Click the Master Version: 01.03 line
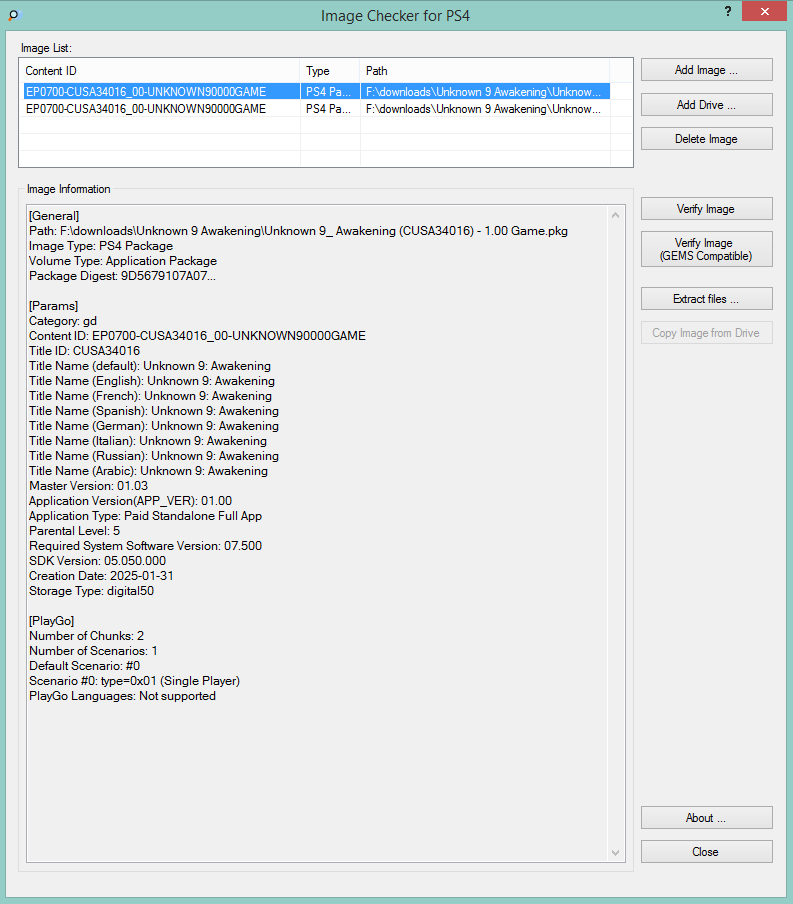This screenshot has height=904, width=793. coord(88,486)
